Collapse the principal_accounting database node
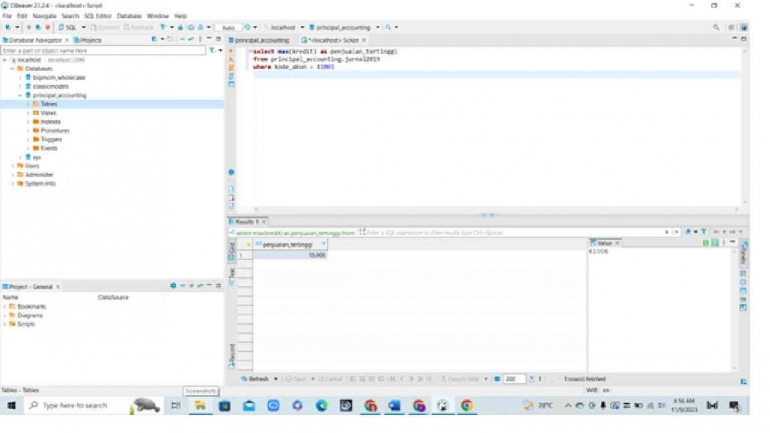Image resolution: width=770 pixels, height=433 pixels. (21, 95)
